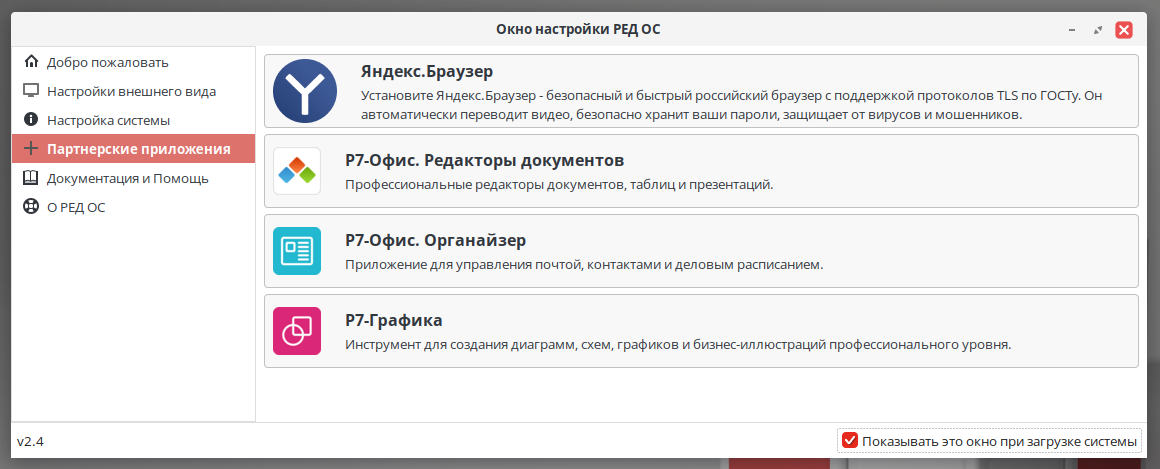Image resolution: width=1160 pixels, height=469 pixels.
Task: Click description 'Инструмент для создания диаграмм, схем'
Action: pos(678,344)
